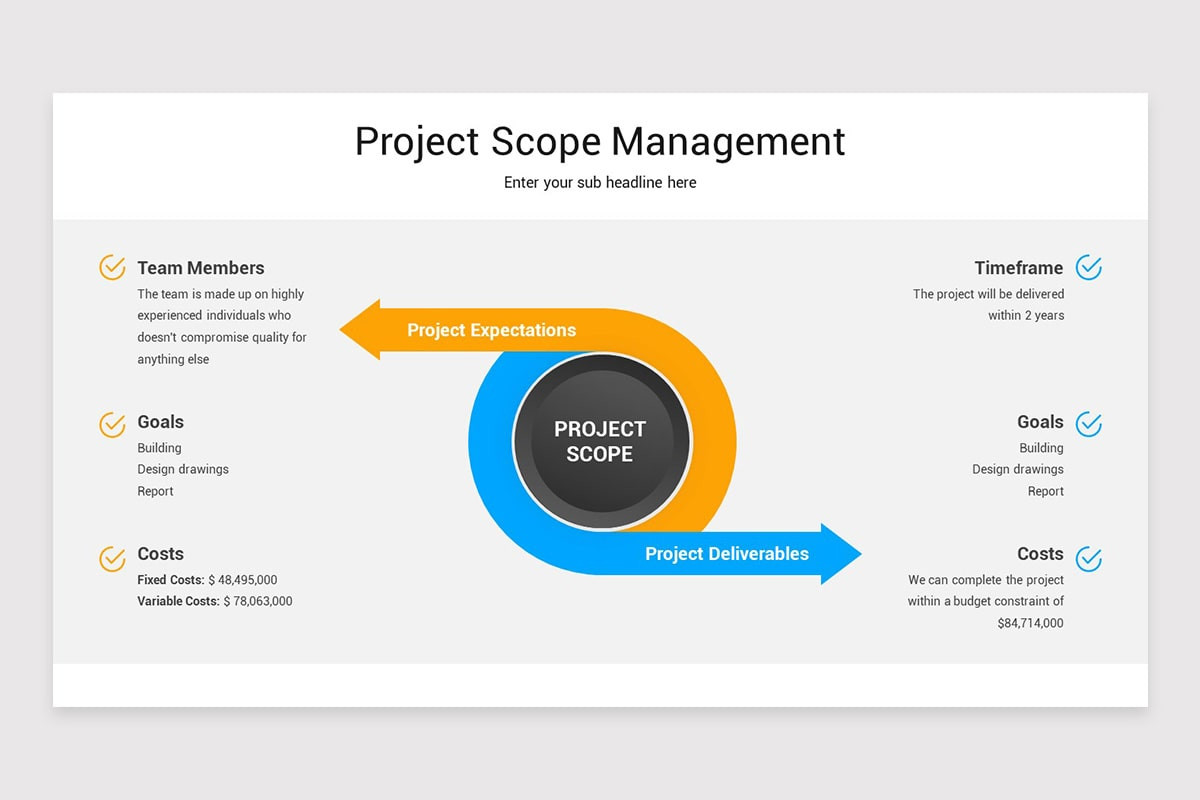The image size is (1200, 800).
Task: Click the dark PROJECT SCOPE center circle
Action: point(600,441)
